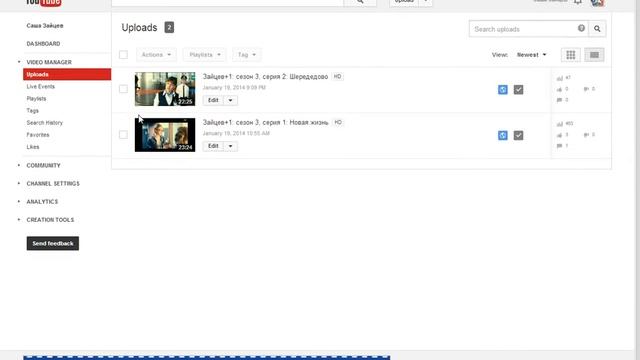Open Live Events in the sidebar
This screenshot has width=640, height=360.
40,87
